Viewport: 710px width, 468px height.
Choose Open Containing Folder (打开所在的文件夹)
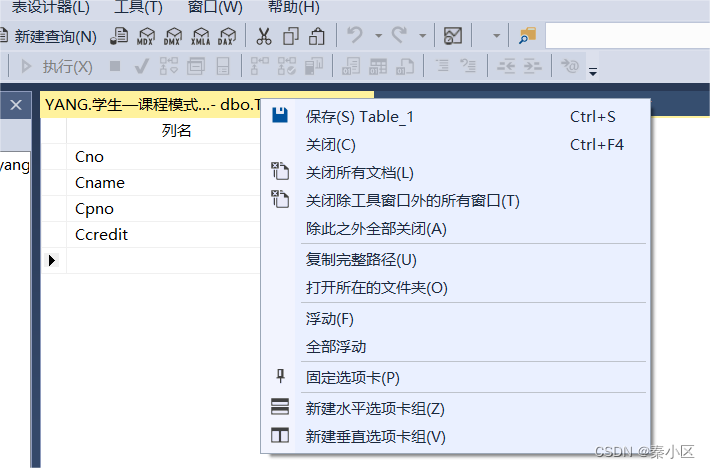(x=456, y=288)
